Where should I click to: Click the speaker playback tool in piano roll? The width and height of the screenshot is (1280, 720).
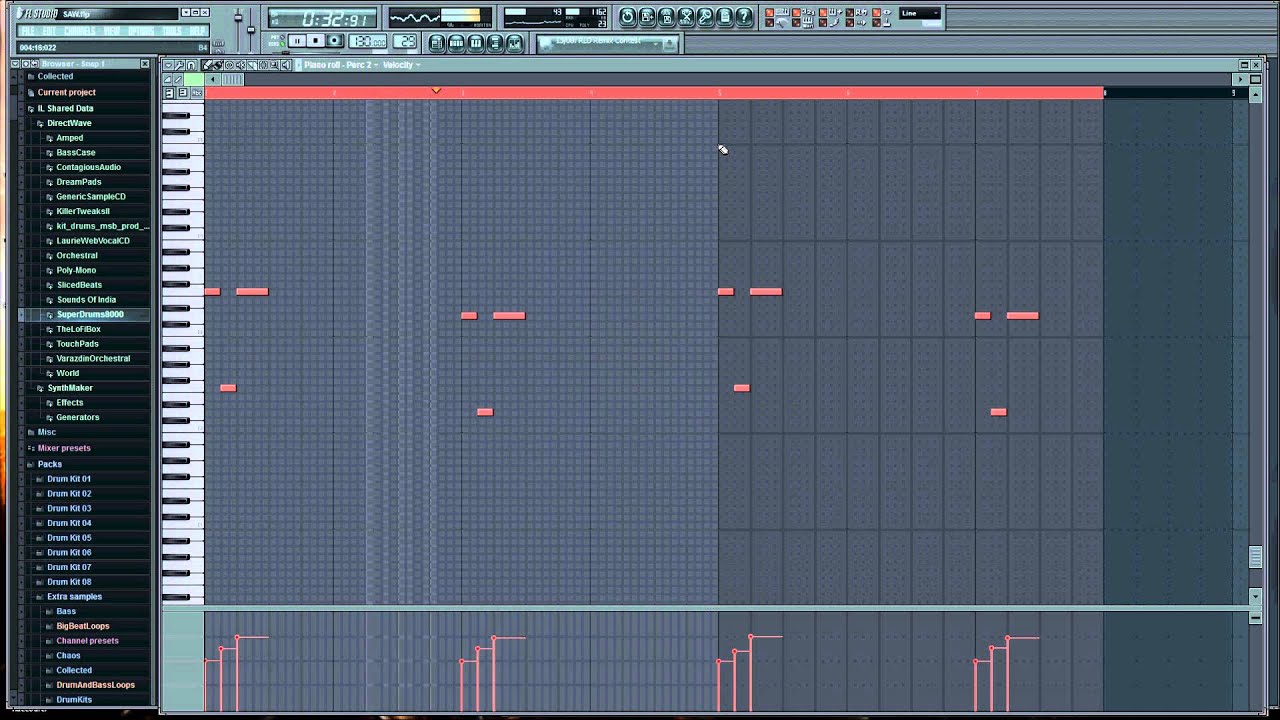(286, 65)
